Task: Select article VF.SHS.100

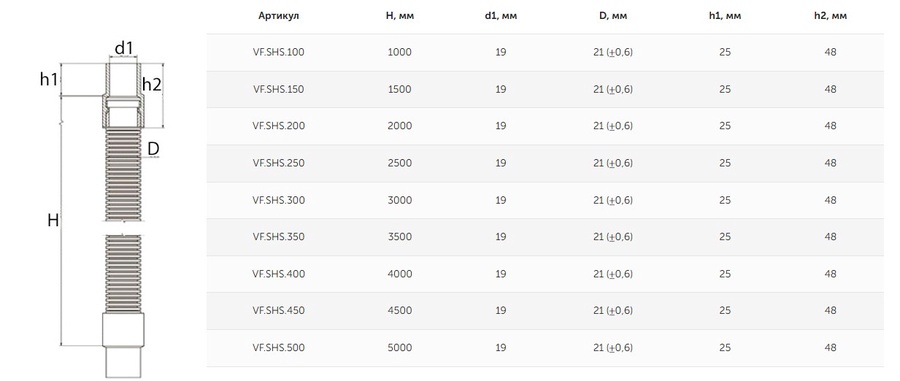Action: point(278,52)
